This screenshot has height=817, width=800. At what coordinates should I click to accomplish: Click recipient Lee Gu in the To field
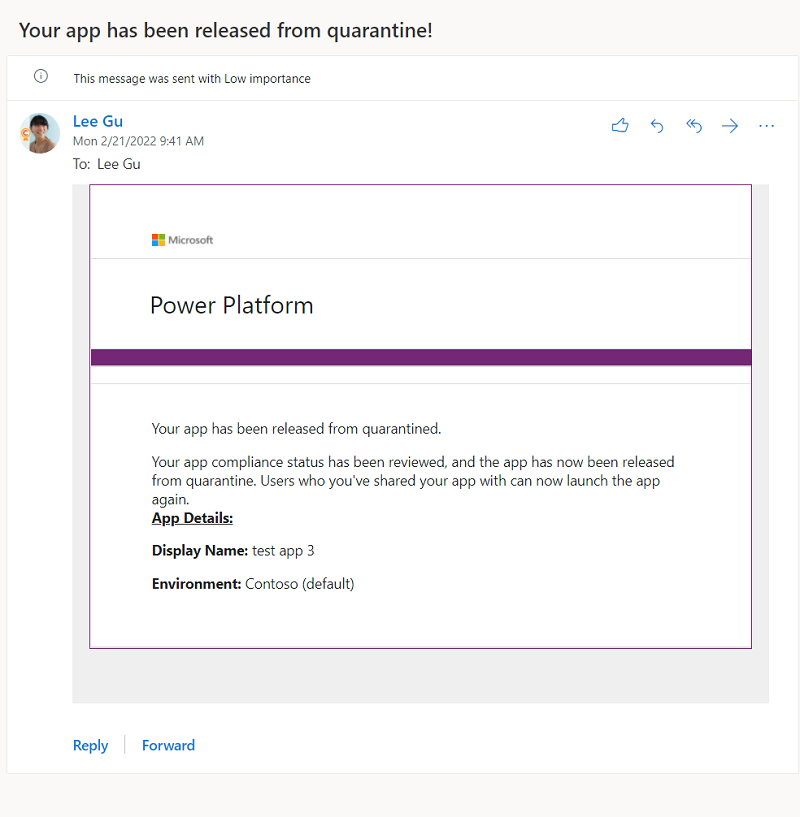click(x=118, y=164)
